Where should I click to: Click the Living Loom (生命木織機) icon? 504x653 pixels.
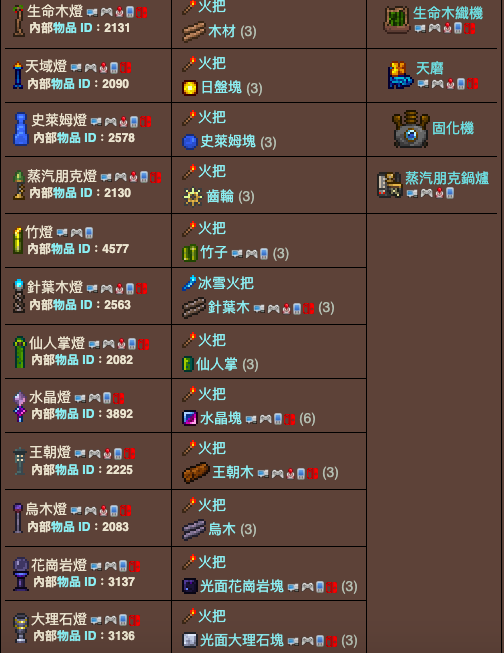396,20
